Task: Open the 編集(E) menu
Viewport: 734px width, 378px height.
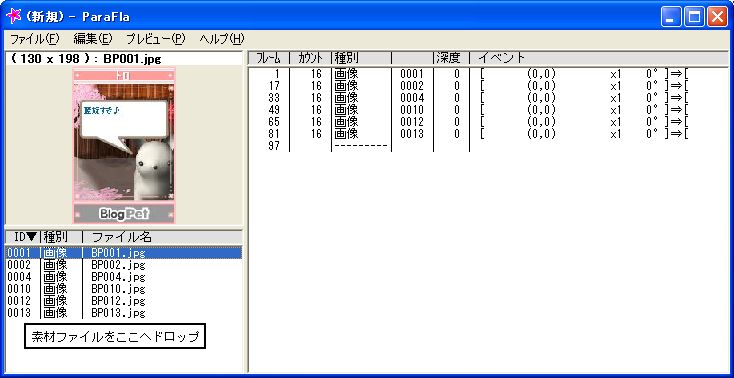Action: (93, 39)
